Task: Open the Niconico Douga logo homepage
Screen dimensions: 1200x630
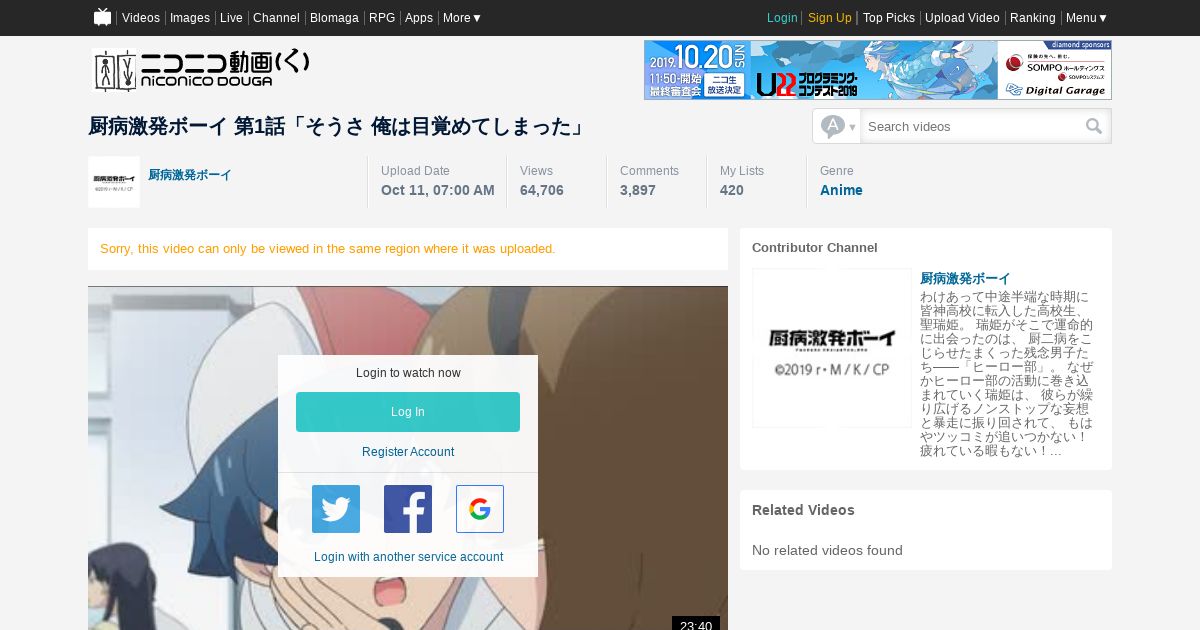Action: (201, 70)
